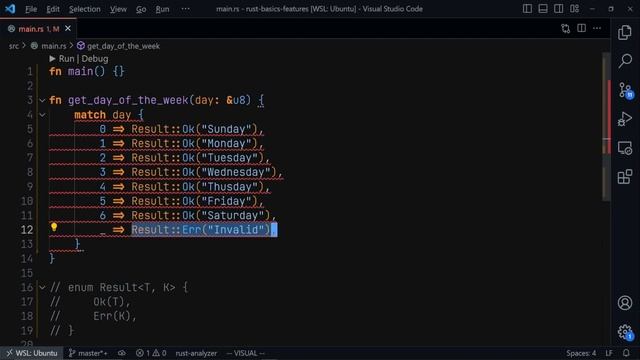The image size is (640, 360).
Task: Change end of line sequence LF
Action: tap(609, 353)
